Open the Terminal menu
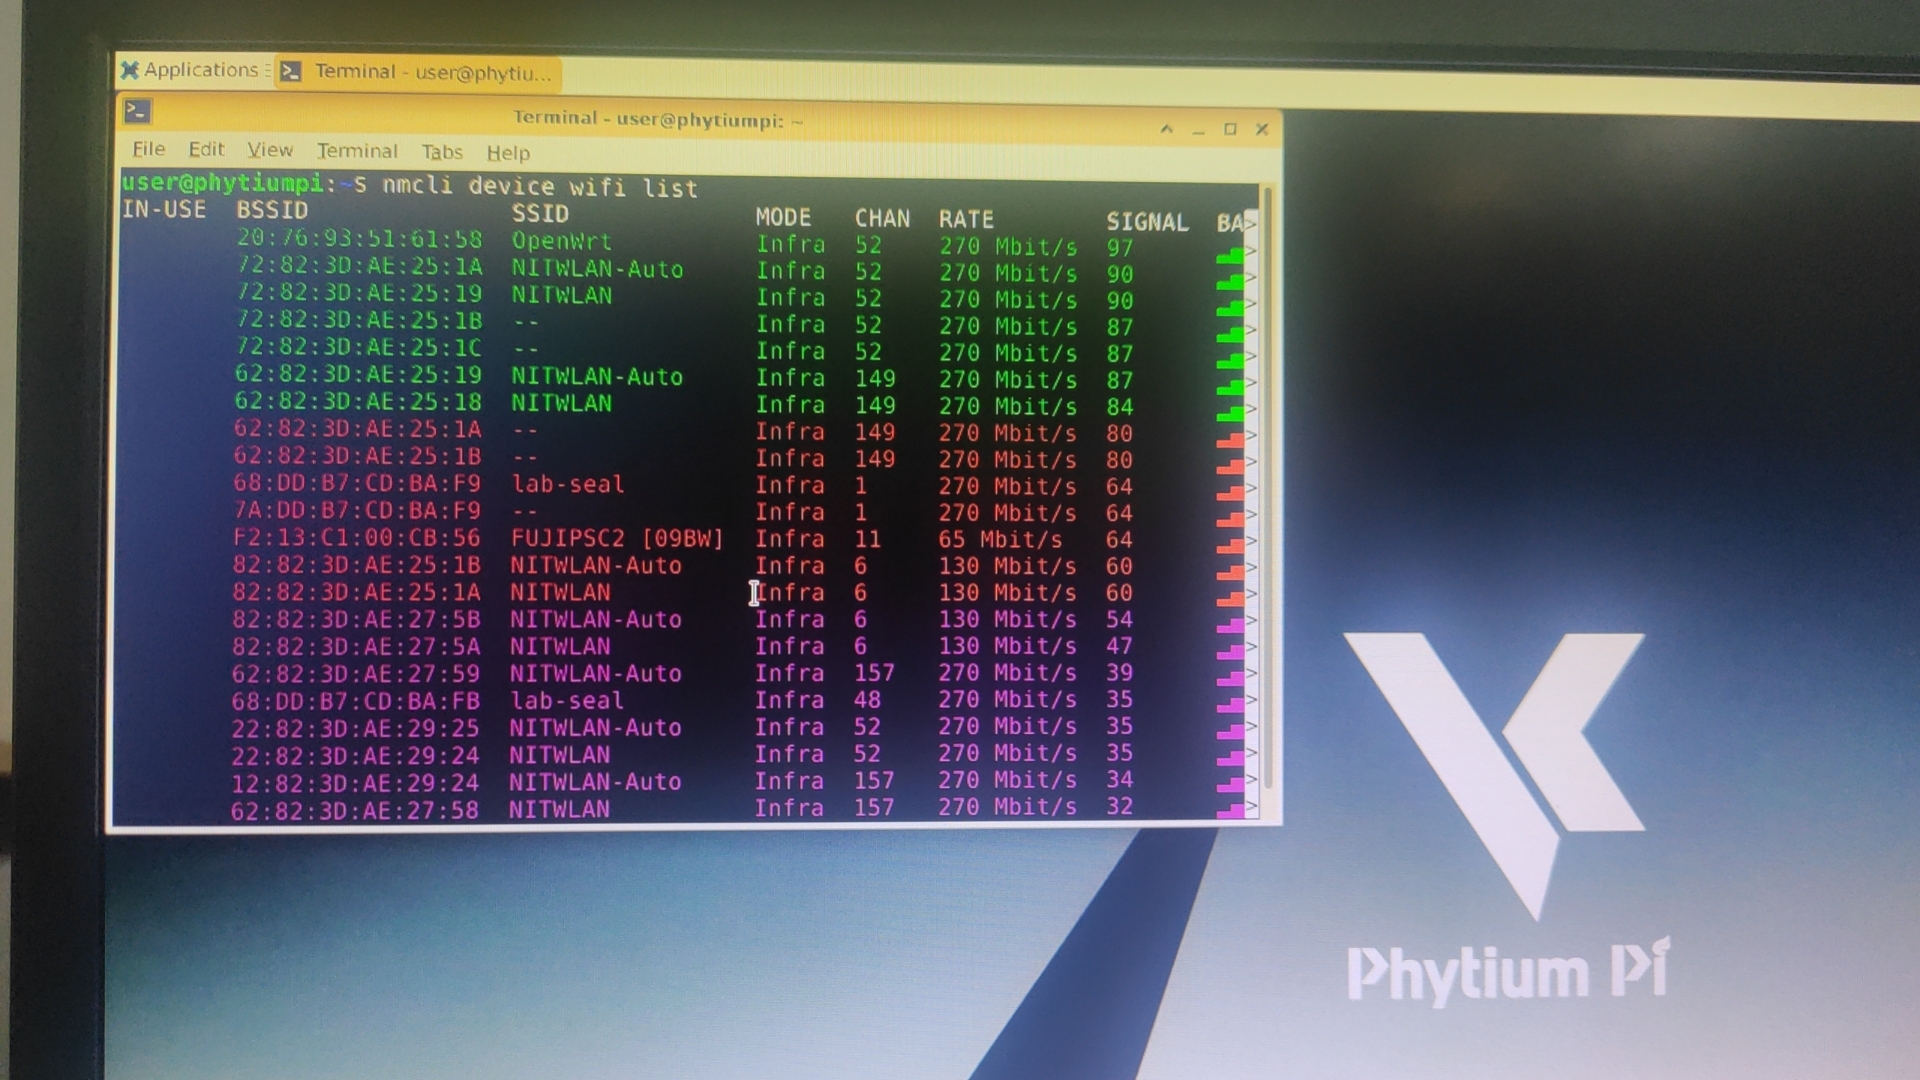The height and width of the screenshot is (1080, 1920). pyautogui.click(x=357, y=151)
